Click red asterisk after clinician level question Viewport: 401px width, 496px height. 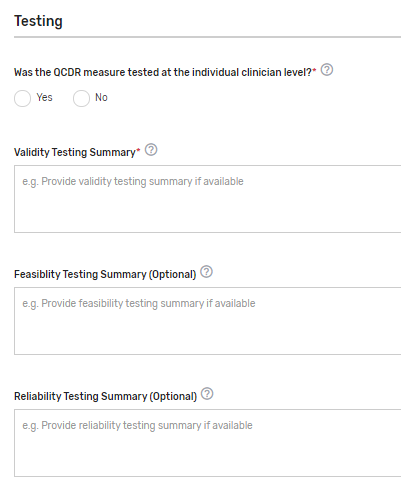[314, 70]
